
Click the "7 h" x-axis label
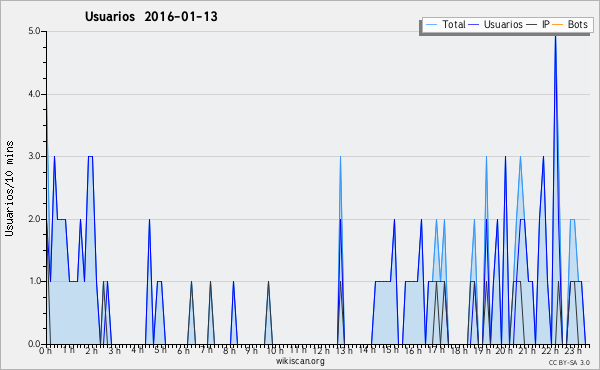pos(206,350)
